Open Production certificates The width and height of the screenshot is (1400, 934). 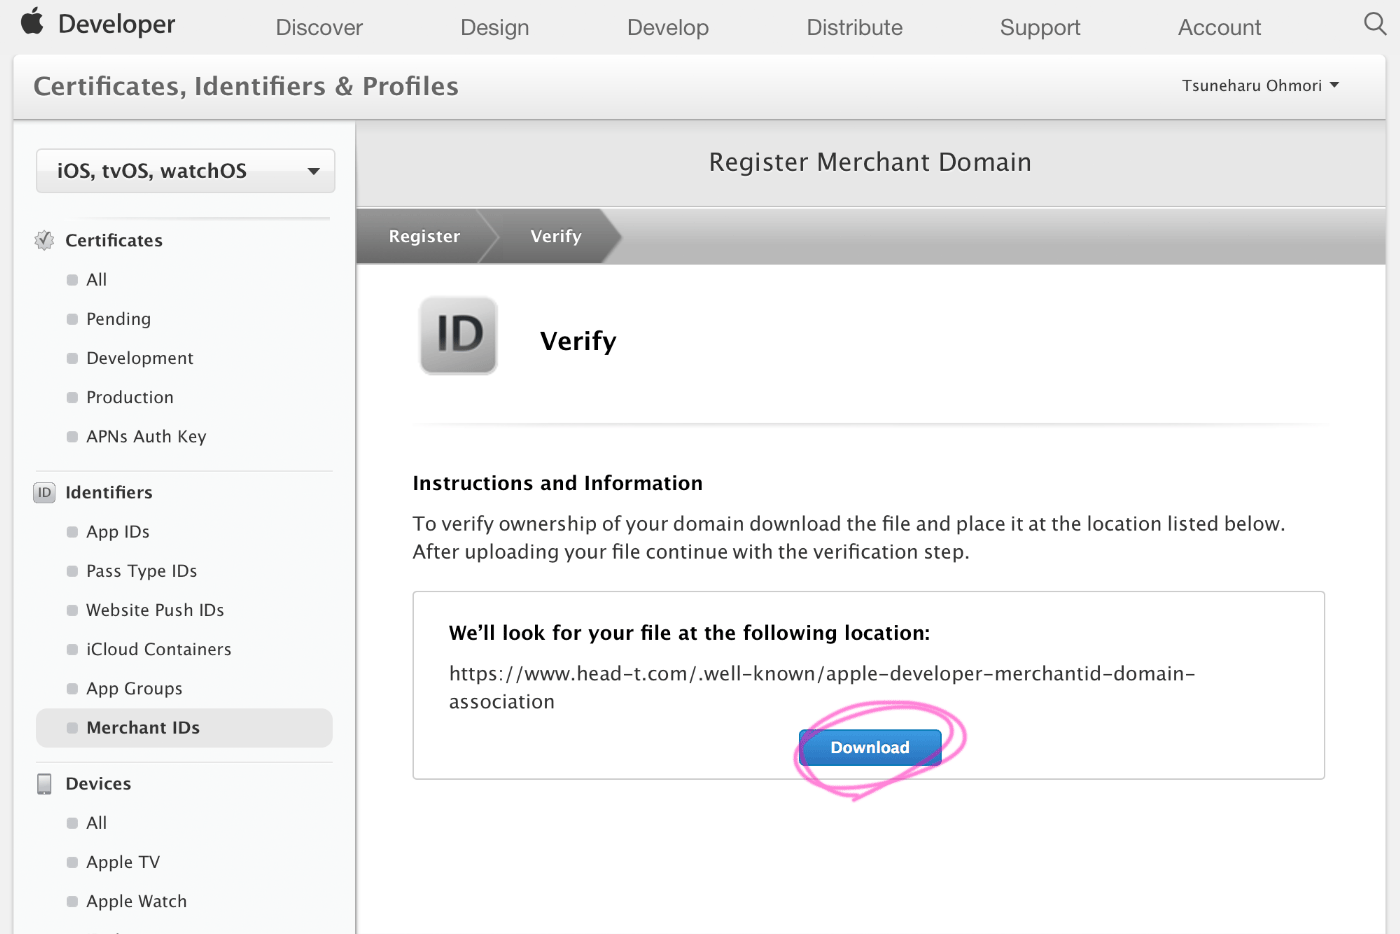(130, 397)
